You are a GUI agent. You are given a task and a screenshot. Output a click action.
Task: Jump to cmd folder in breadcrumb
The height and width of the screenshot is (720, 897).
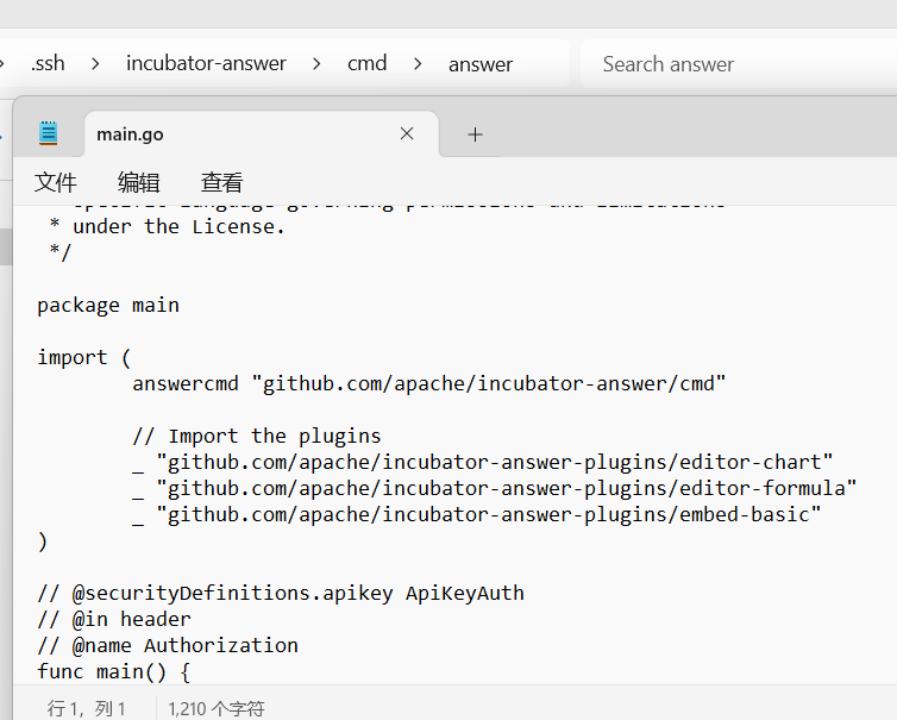(367, 64)
